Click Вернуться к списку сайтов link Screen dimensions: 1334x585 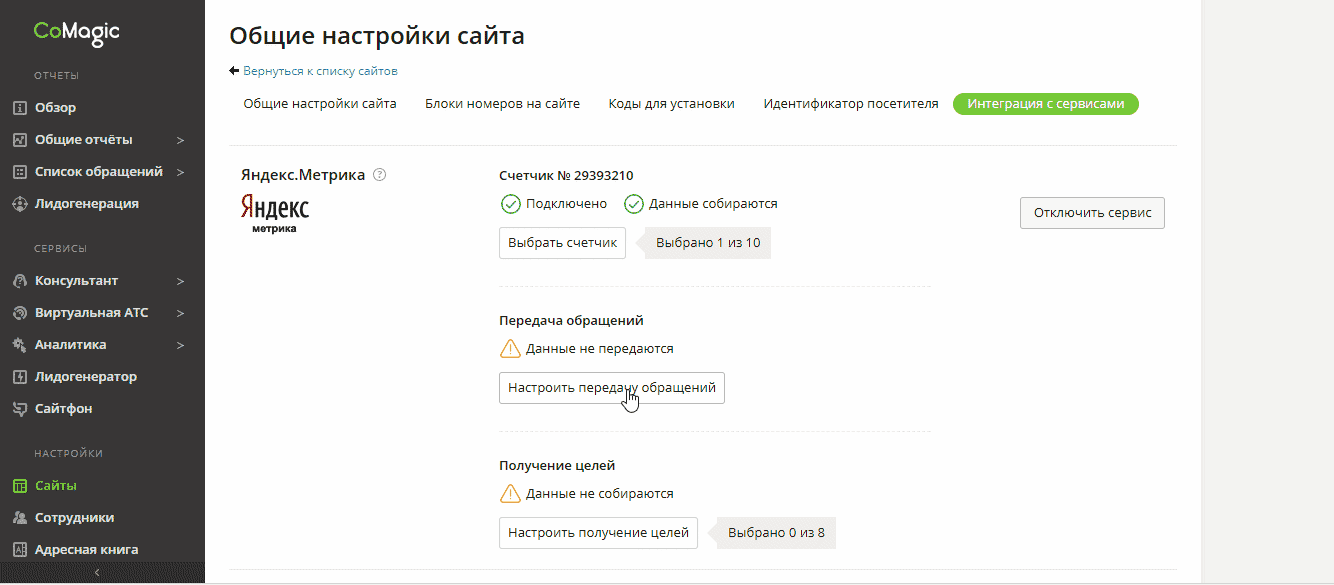(320, 72)
